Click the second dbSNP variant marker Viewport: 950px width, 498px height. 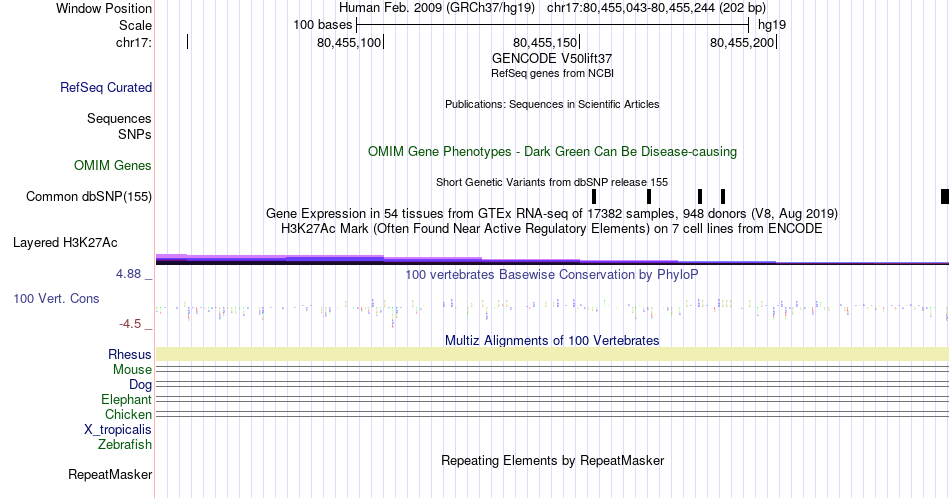pos(649,196)
